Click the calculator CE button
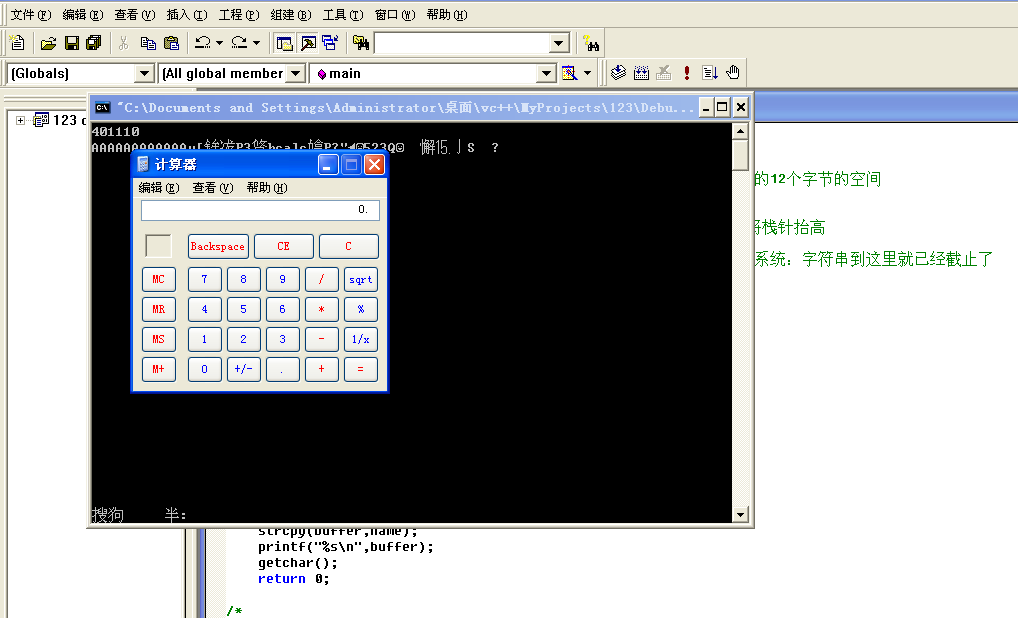The image size is (1018, 618). (x=284, y=247)
